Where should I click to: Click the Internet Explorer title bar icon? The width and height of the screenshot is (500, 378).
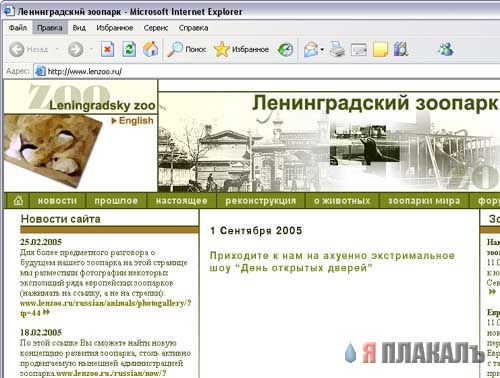9,11
